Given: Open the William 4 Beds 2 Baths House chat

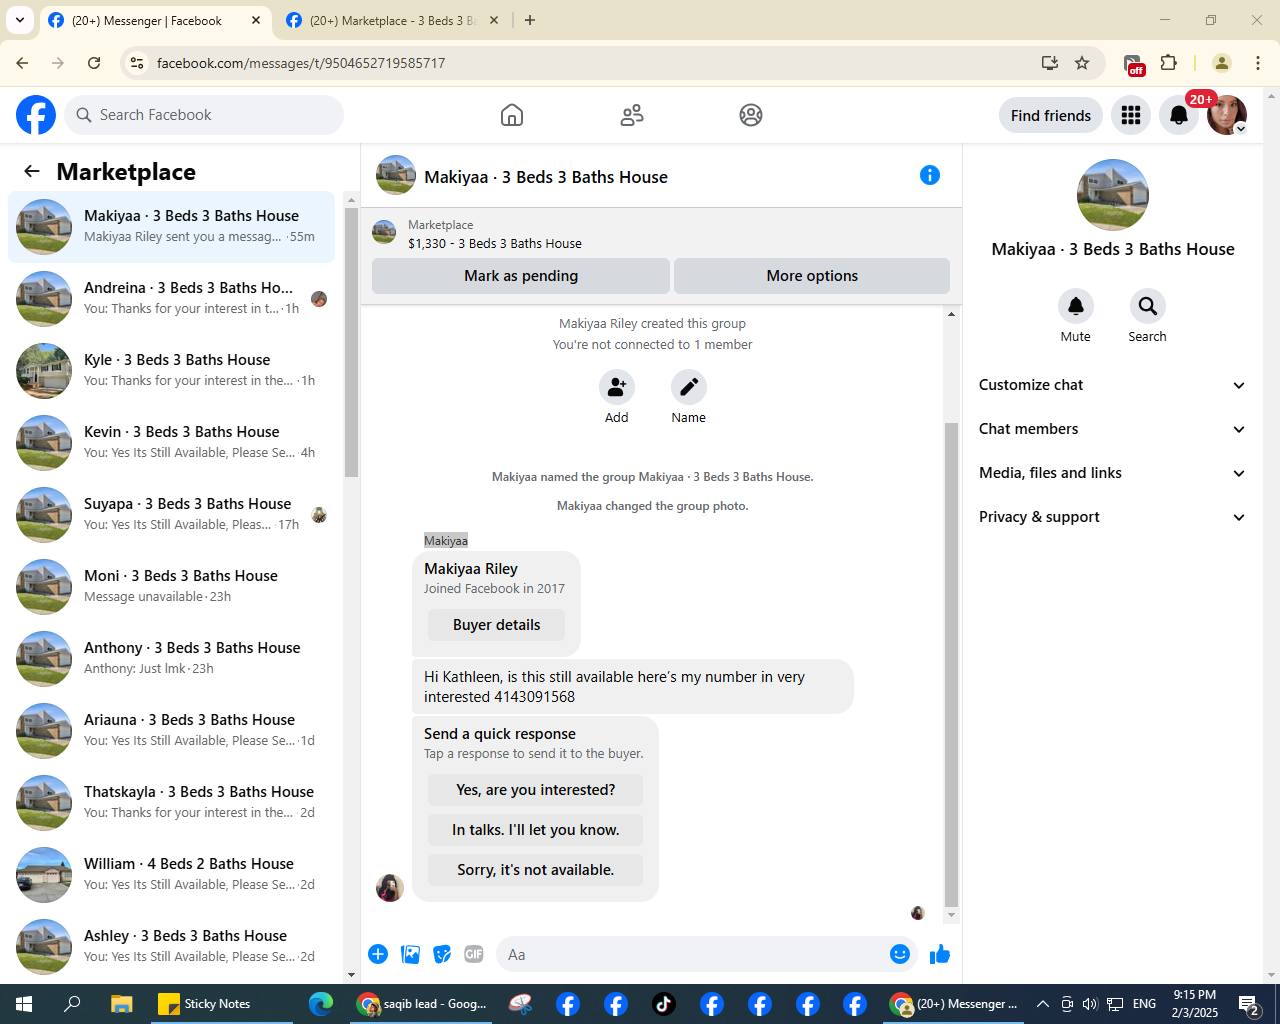Looking at the screenshot, I should [x=172, y=875].
